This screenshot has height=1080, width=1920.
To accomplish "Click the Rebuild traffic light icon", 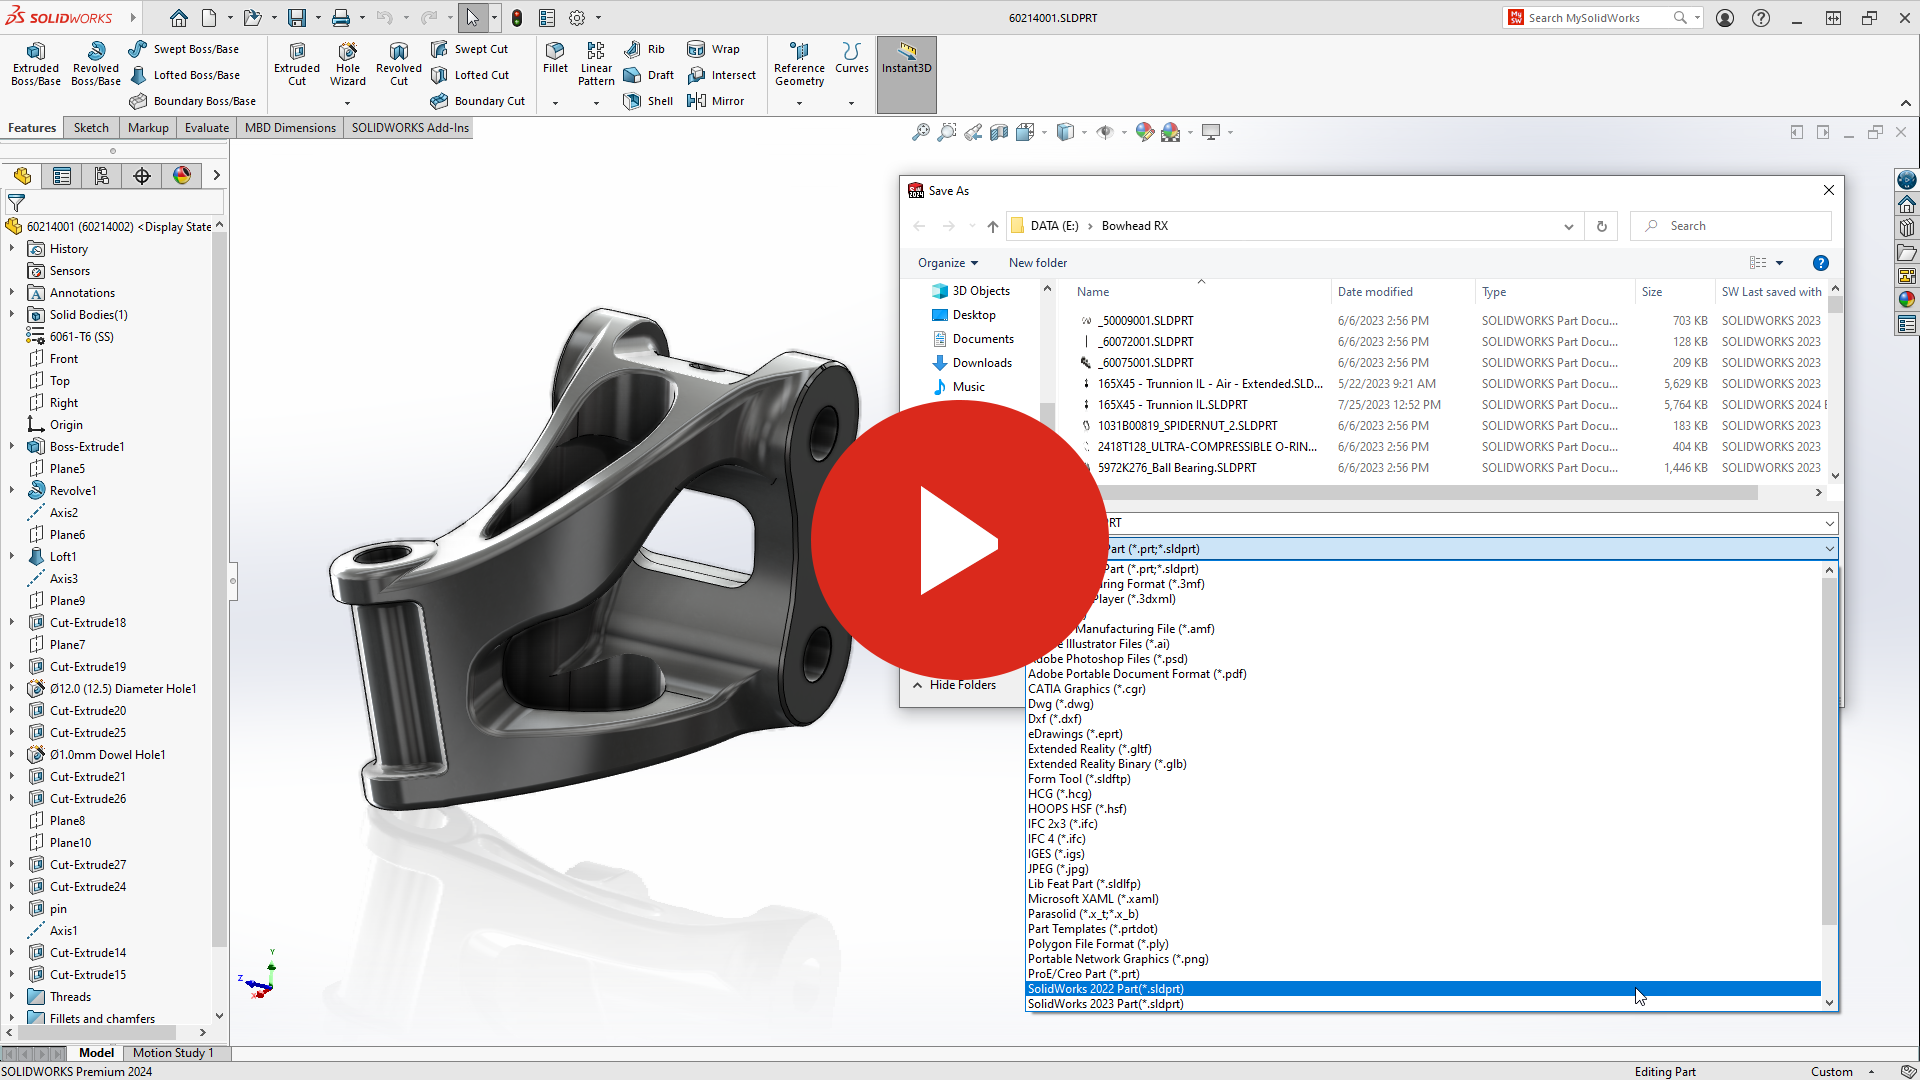I will (517, 18).
